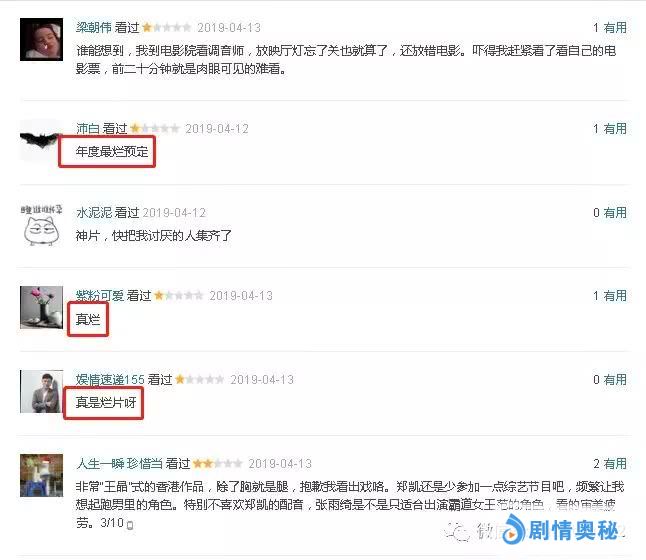Visit user profile 紫粉可爱
The width and height of the screenshot is (646, 560).
(x=100, y=295)
